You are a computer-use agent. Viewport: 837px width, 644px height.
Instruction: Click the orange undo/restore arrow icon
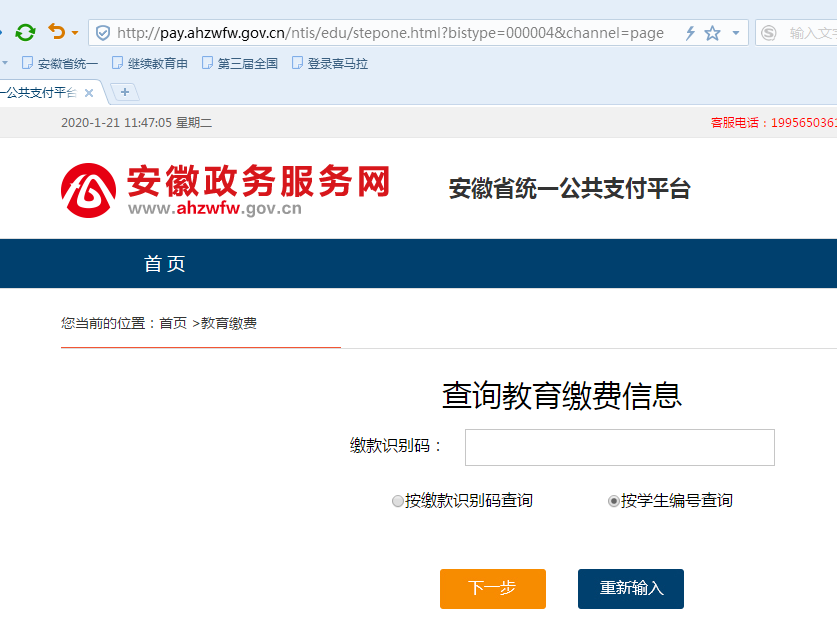[x=57, y=33]
